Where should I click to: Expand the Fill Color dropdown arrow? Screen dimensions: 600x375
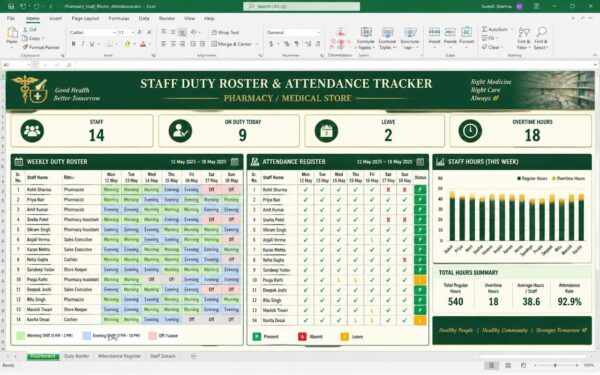[x=134, y=44]
